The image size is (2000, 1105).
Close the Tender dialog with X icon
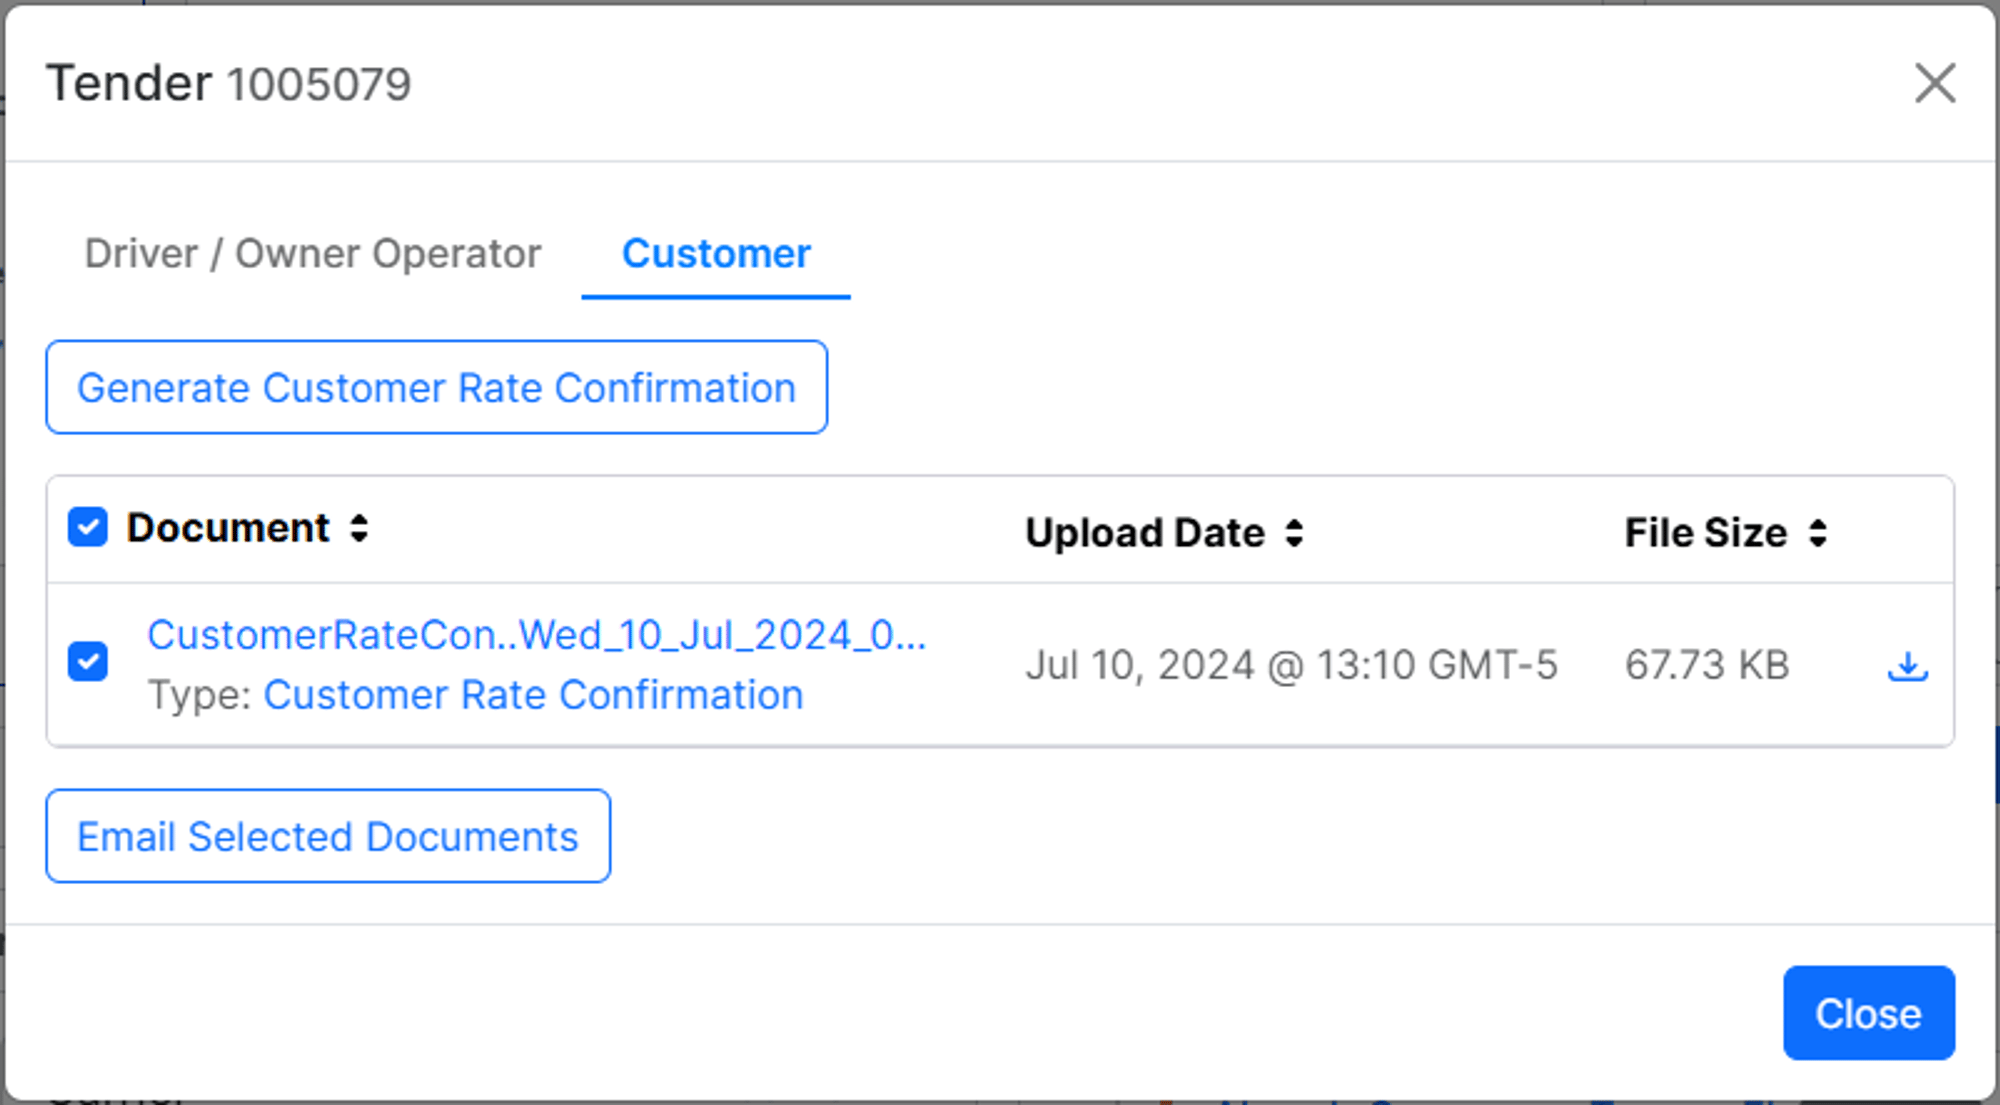pyautogui.click(x=1935, y=83)
